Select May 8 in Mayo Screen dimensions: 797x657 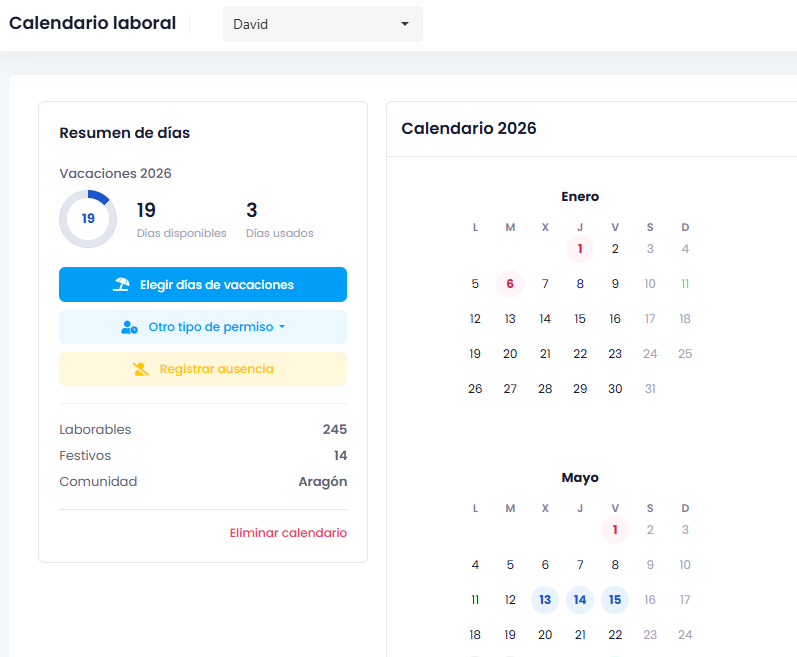coord(615,565)
